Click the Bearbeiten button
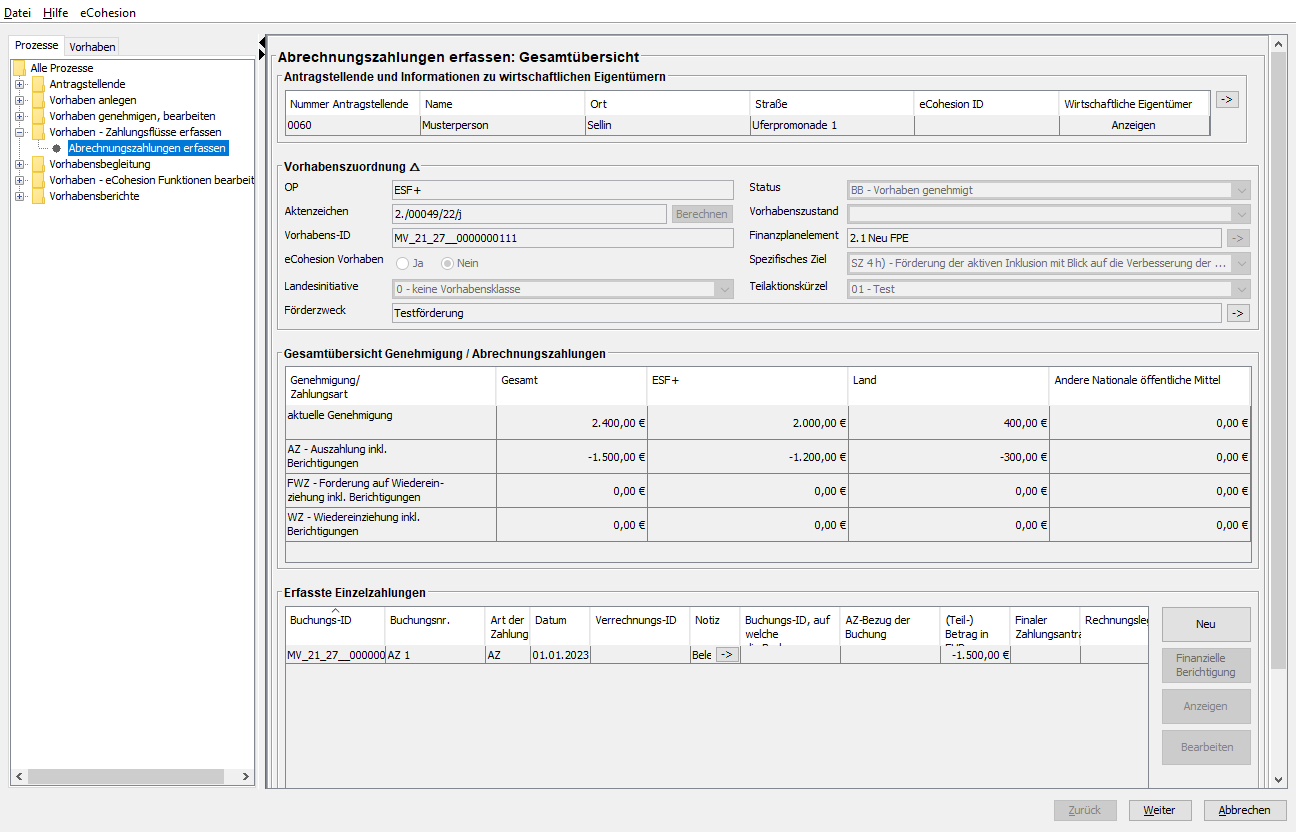The image size is (1296, 832). 1206,747
